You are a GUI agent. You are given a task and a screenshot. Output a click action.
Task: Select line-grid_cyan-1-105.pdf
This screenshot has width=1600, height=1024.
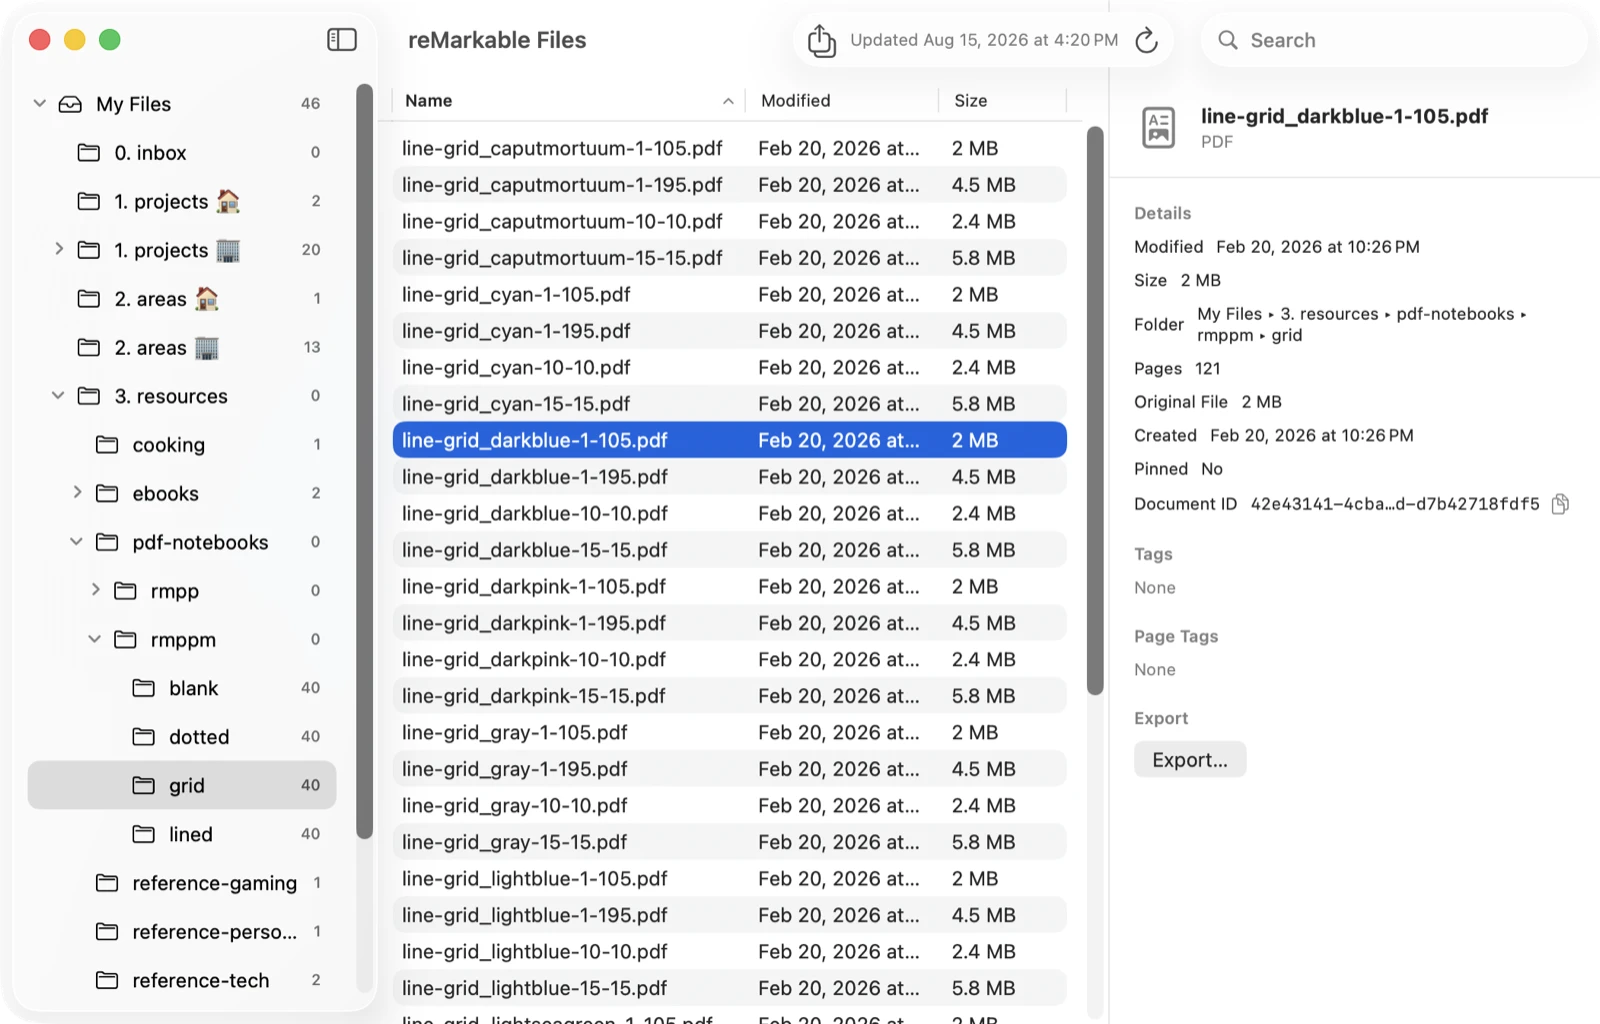pos(730,294)
